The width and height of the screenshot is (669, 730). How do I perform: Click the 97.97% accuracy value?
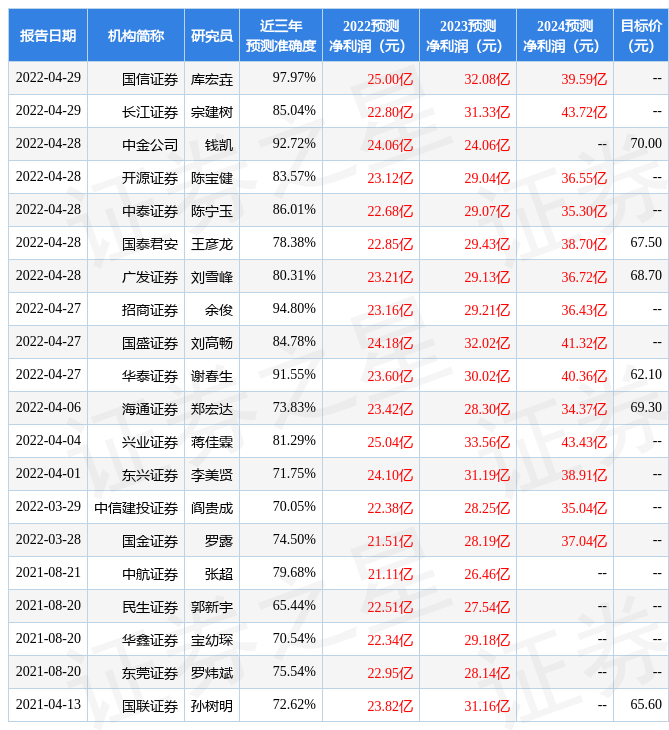294,77
